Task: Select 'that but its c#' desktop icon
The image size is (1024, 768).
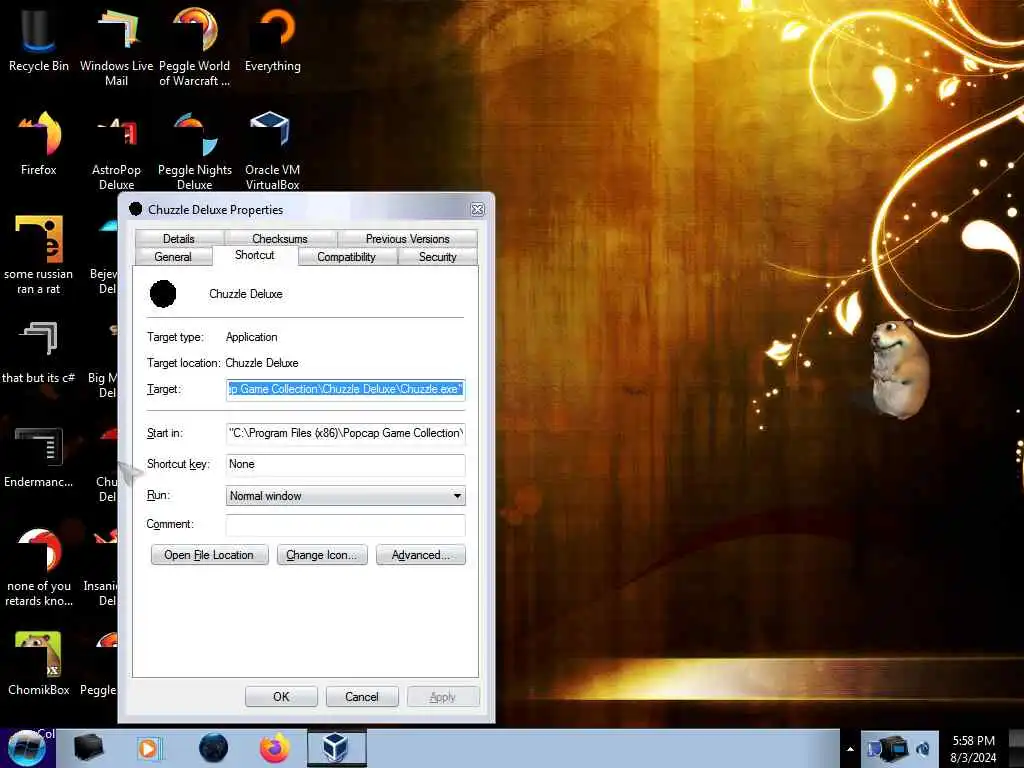Action: pos(38,351)
